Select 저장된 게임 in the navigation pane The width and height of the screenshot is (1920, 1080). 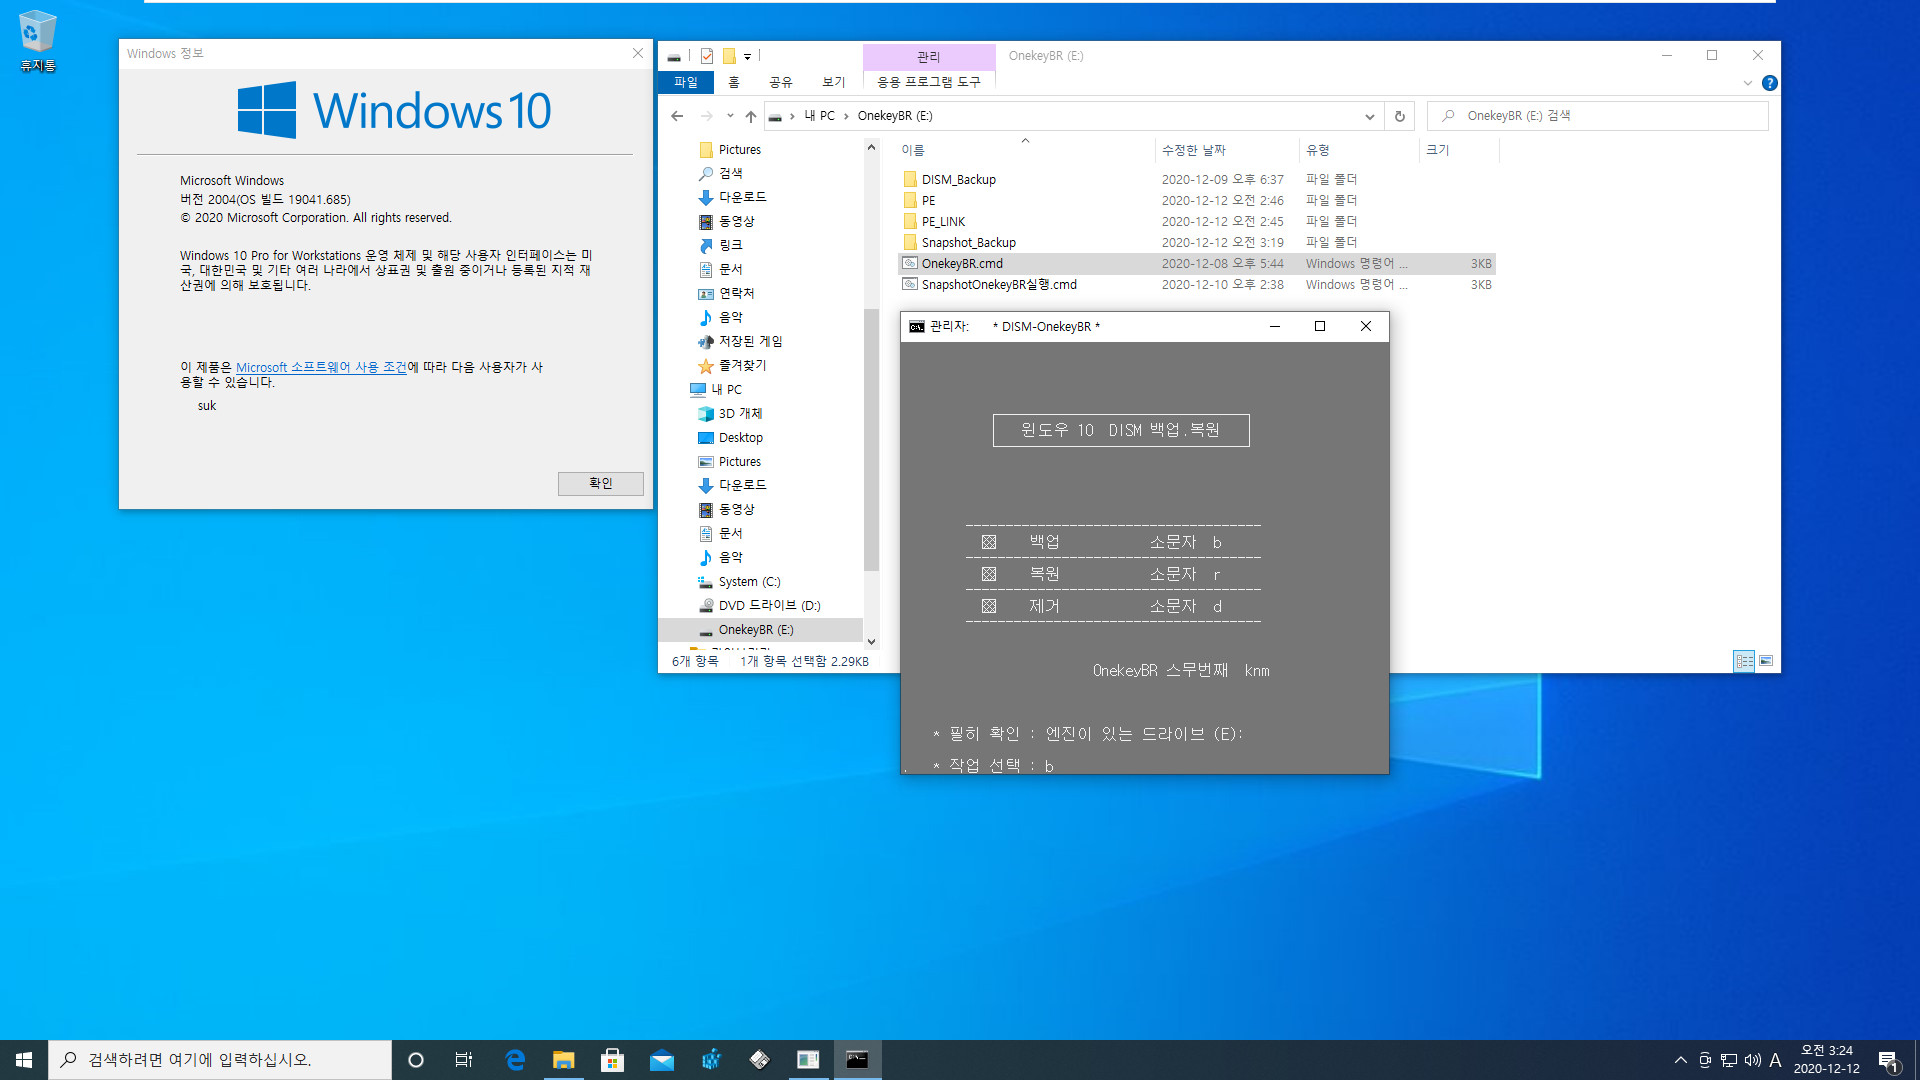point(750,342)
